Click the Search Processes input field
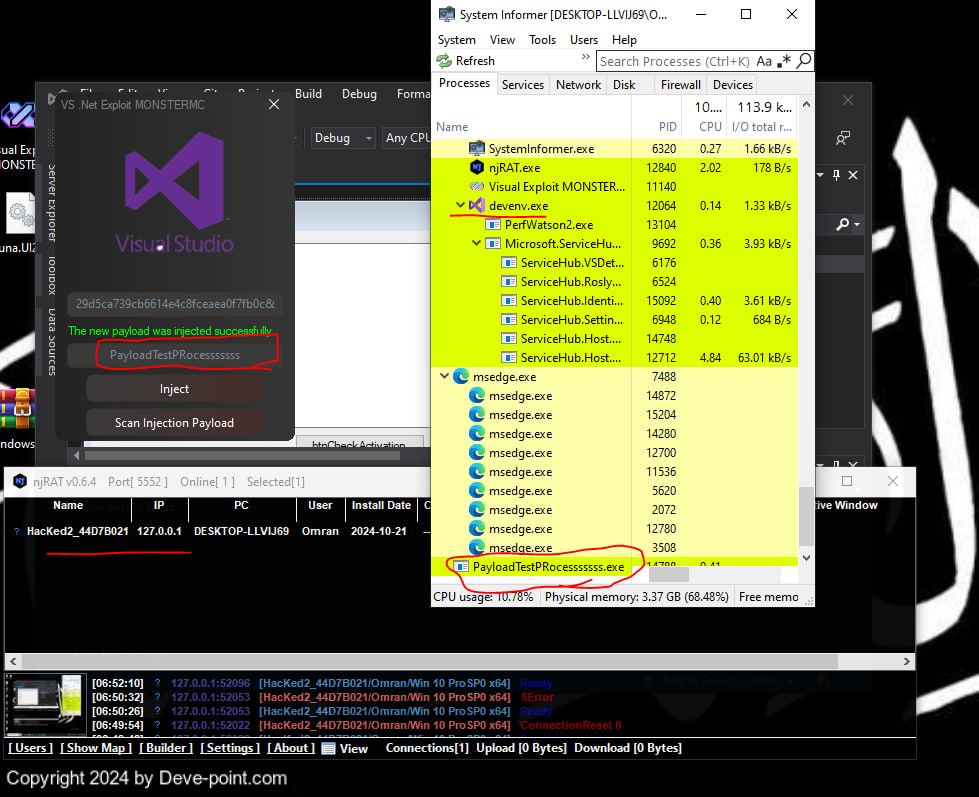 pyautogui.click(x=675, y=61)
